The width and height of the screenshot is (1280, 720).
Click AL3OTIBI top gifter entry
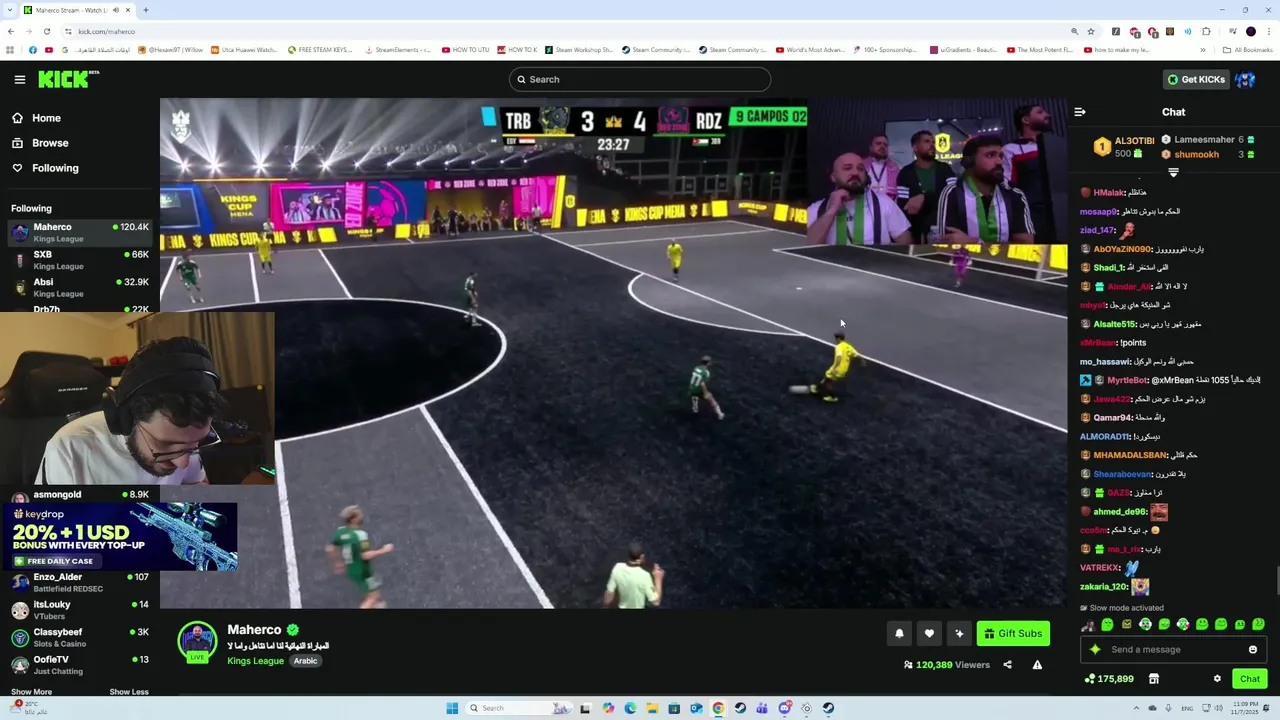(1124, 147)
